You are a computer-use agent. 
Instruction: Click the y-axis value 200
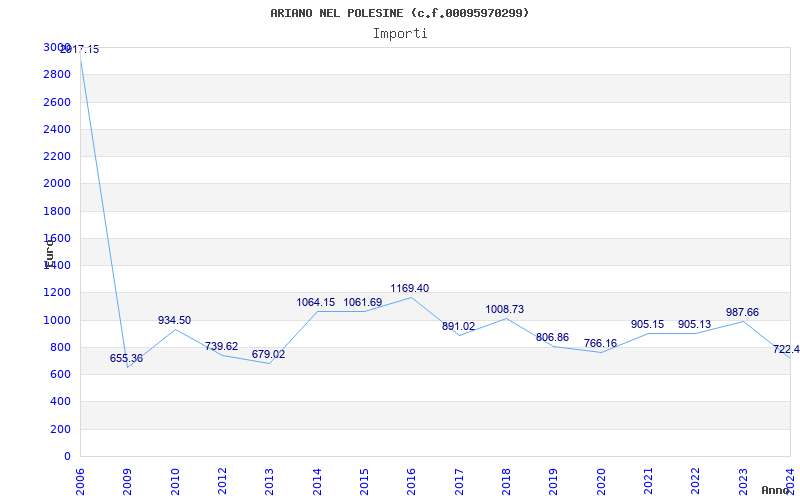click(x=61, y=430)
